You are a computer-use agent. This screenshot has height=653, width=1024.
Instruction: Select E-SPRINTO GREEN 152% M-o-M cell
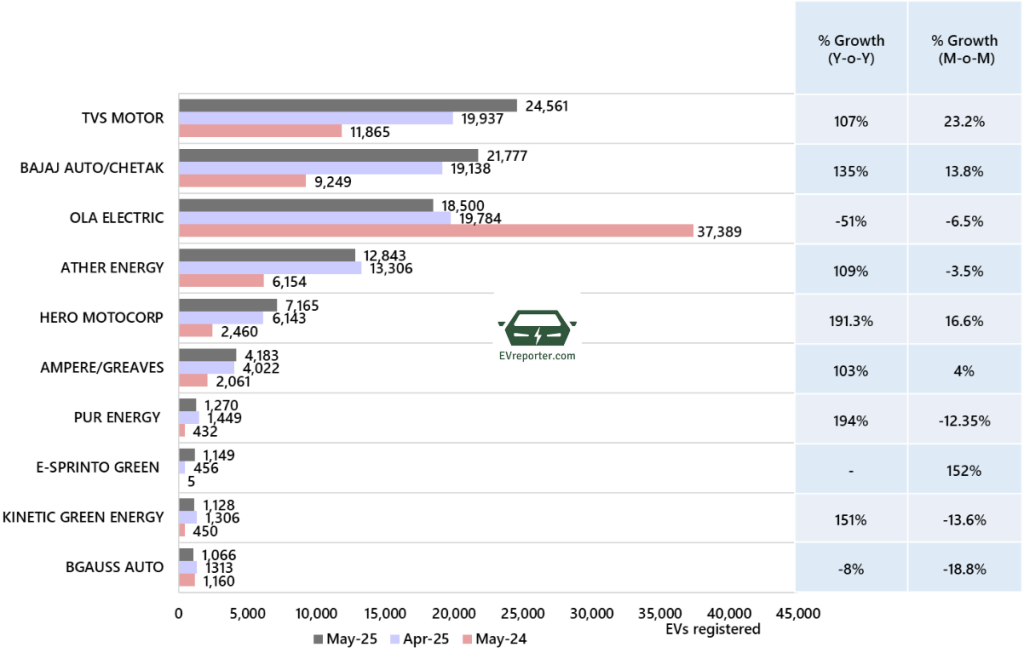pos(964,468)
